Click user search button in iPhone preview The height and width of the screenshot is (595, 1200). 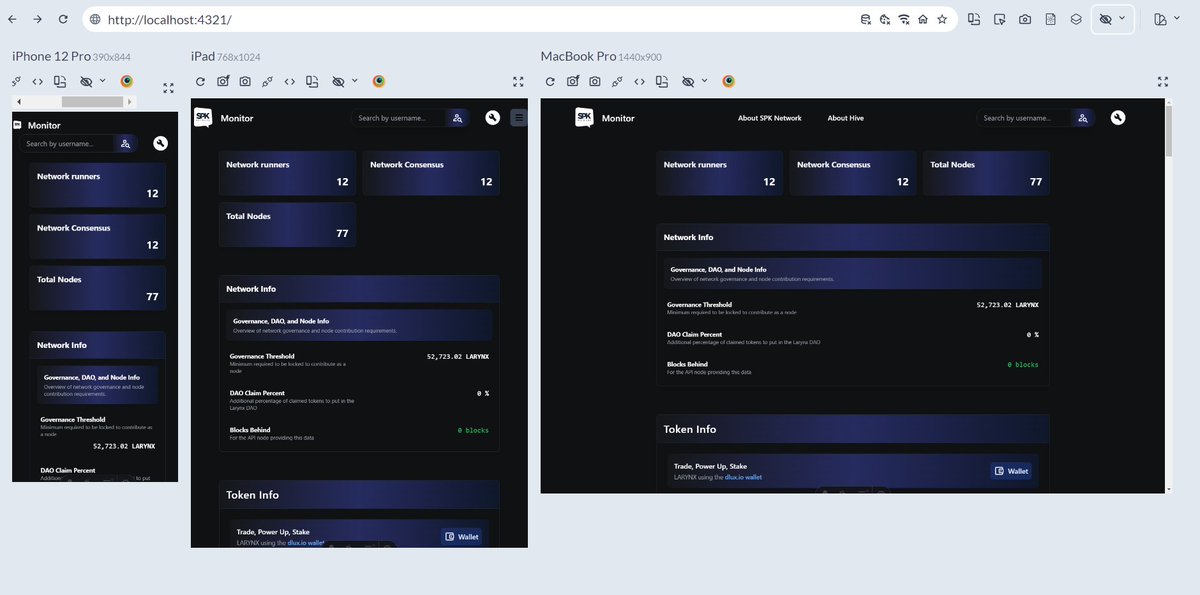(126, 144)
